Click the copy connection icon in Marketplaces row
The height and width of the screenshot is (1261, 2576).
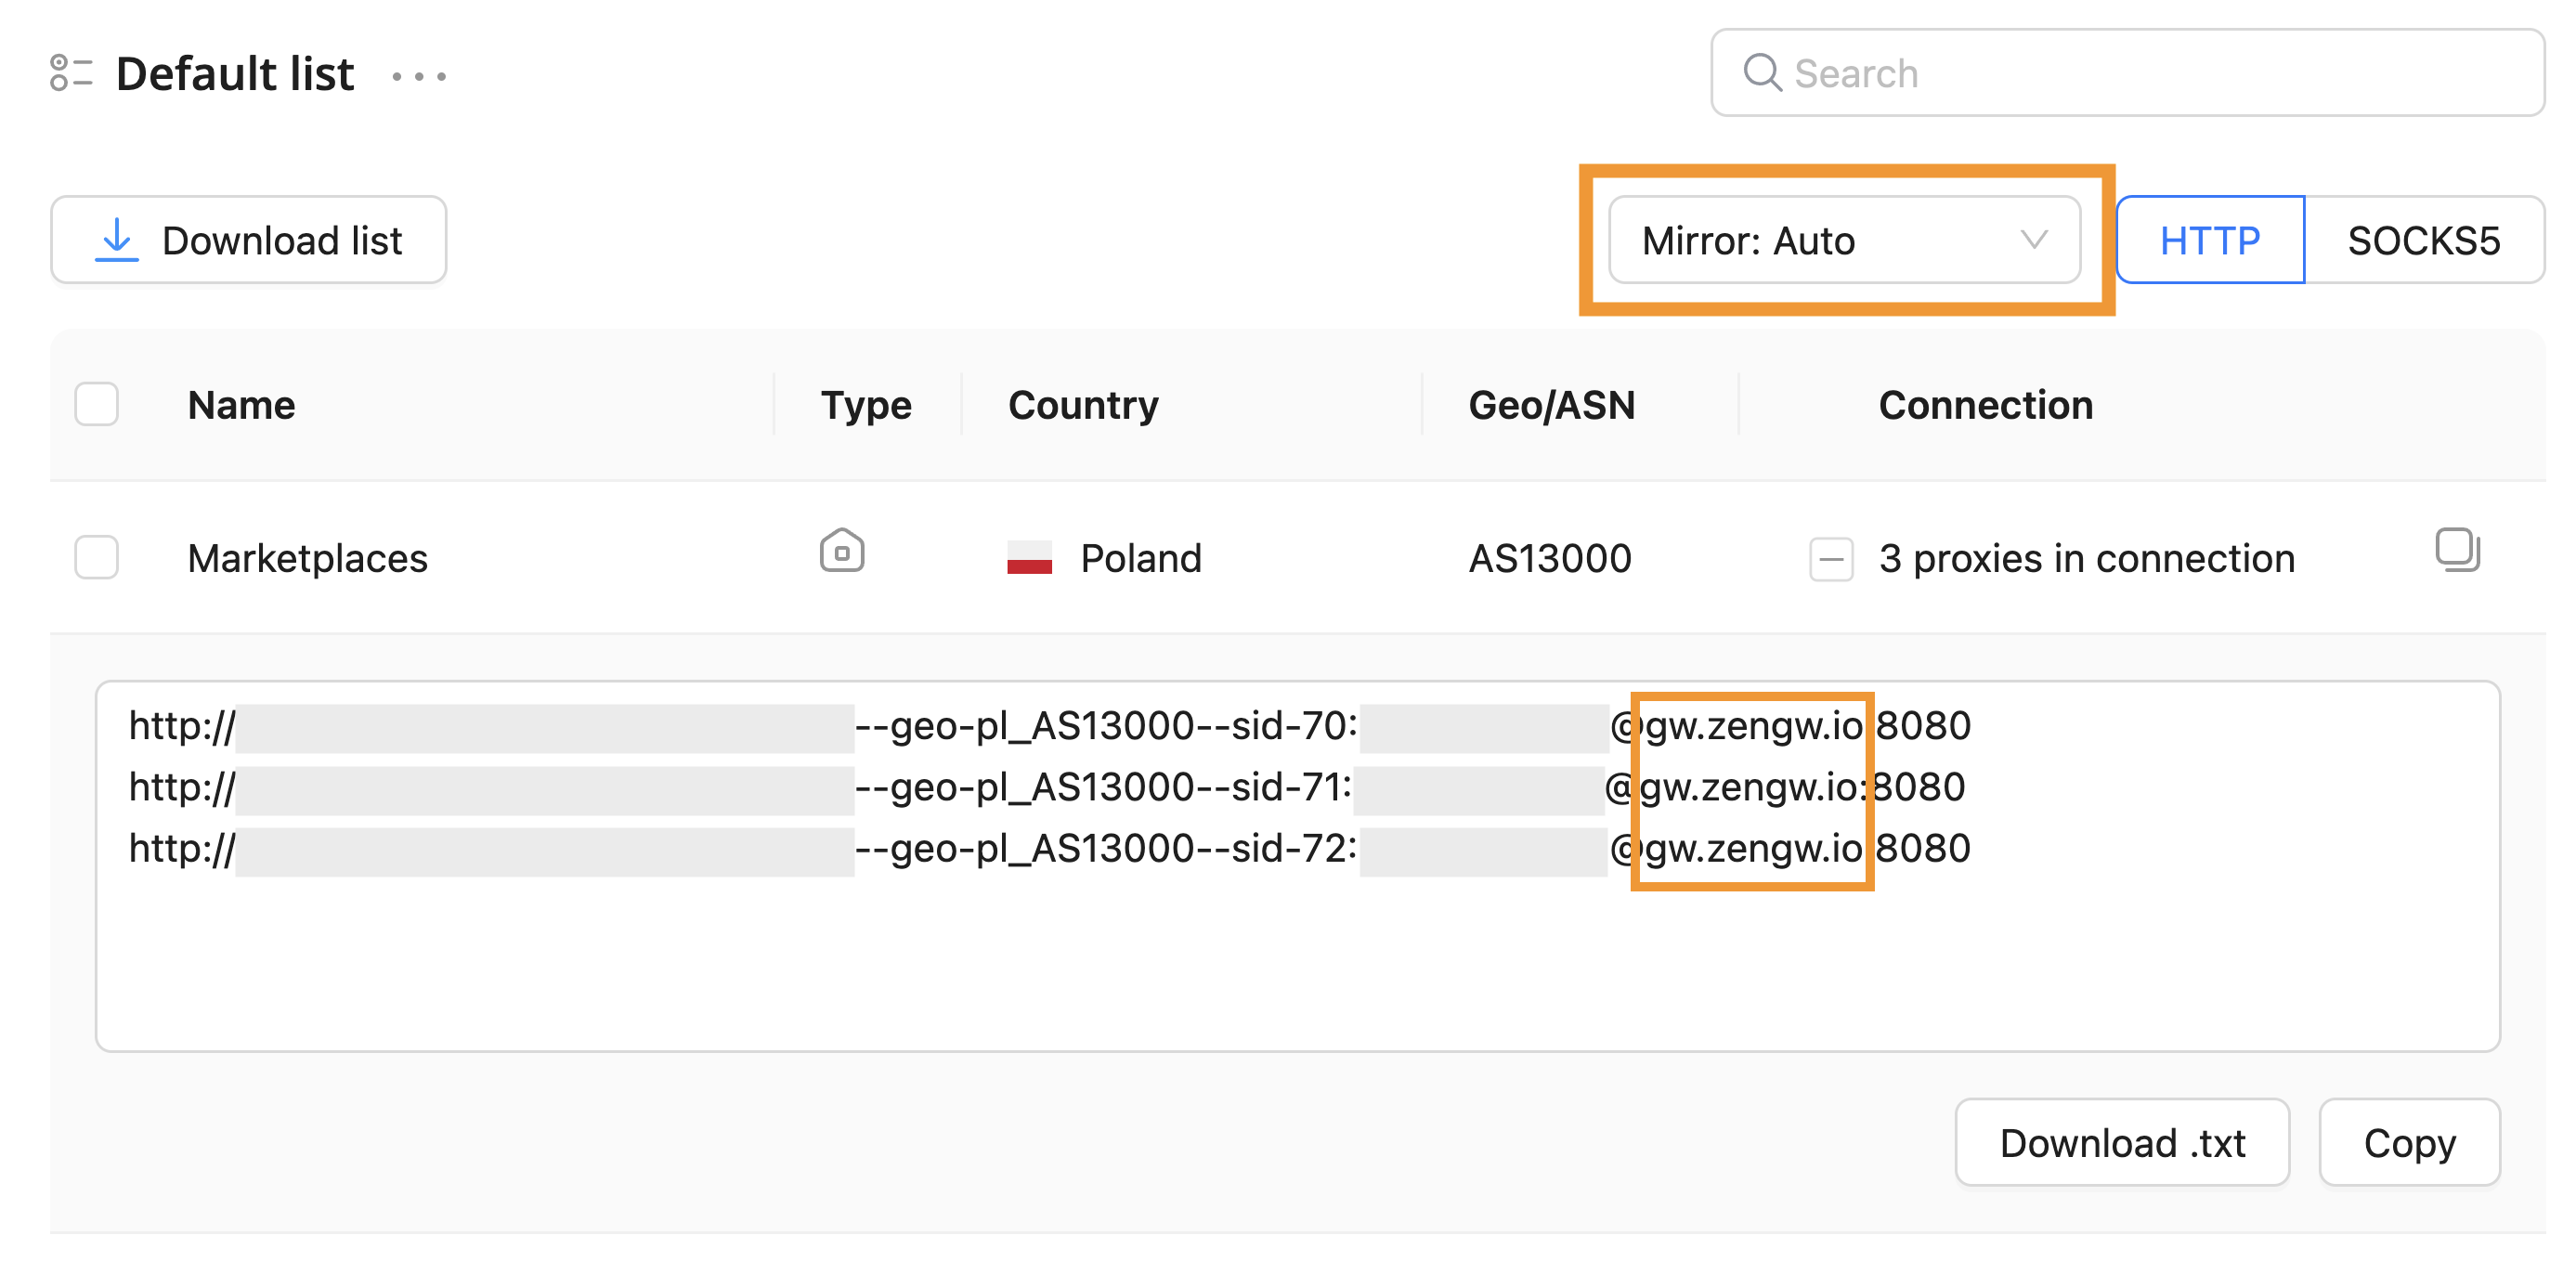2456,550
